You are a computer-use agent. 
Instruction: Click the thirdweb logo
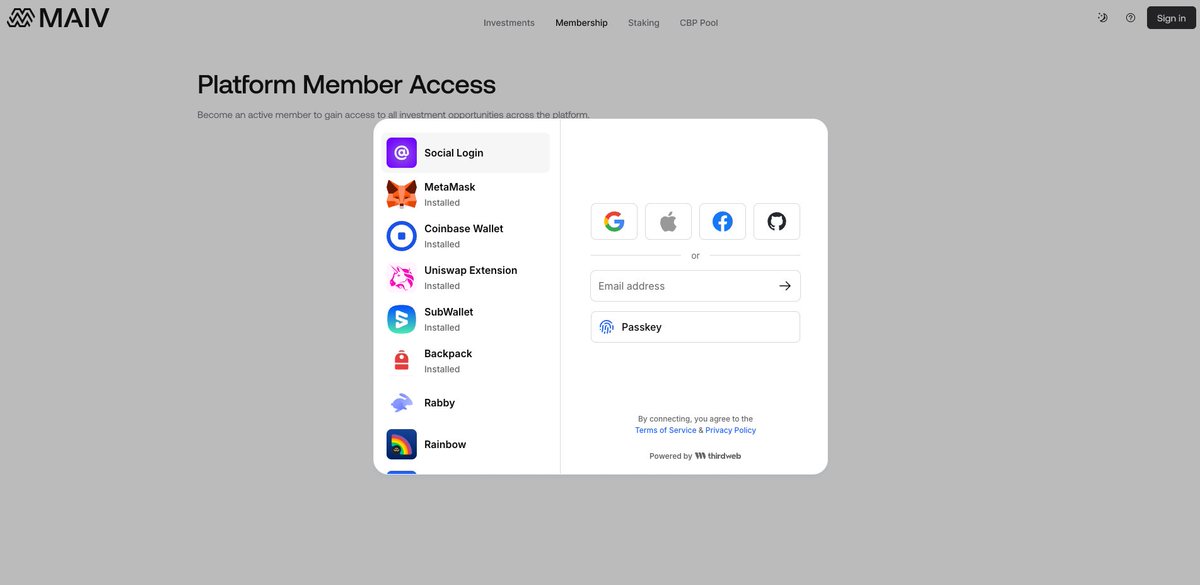coord(718,456)
